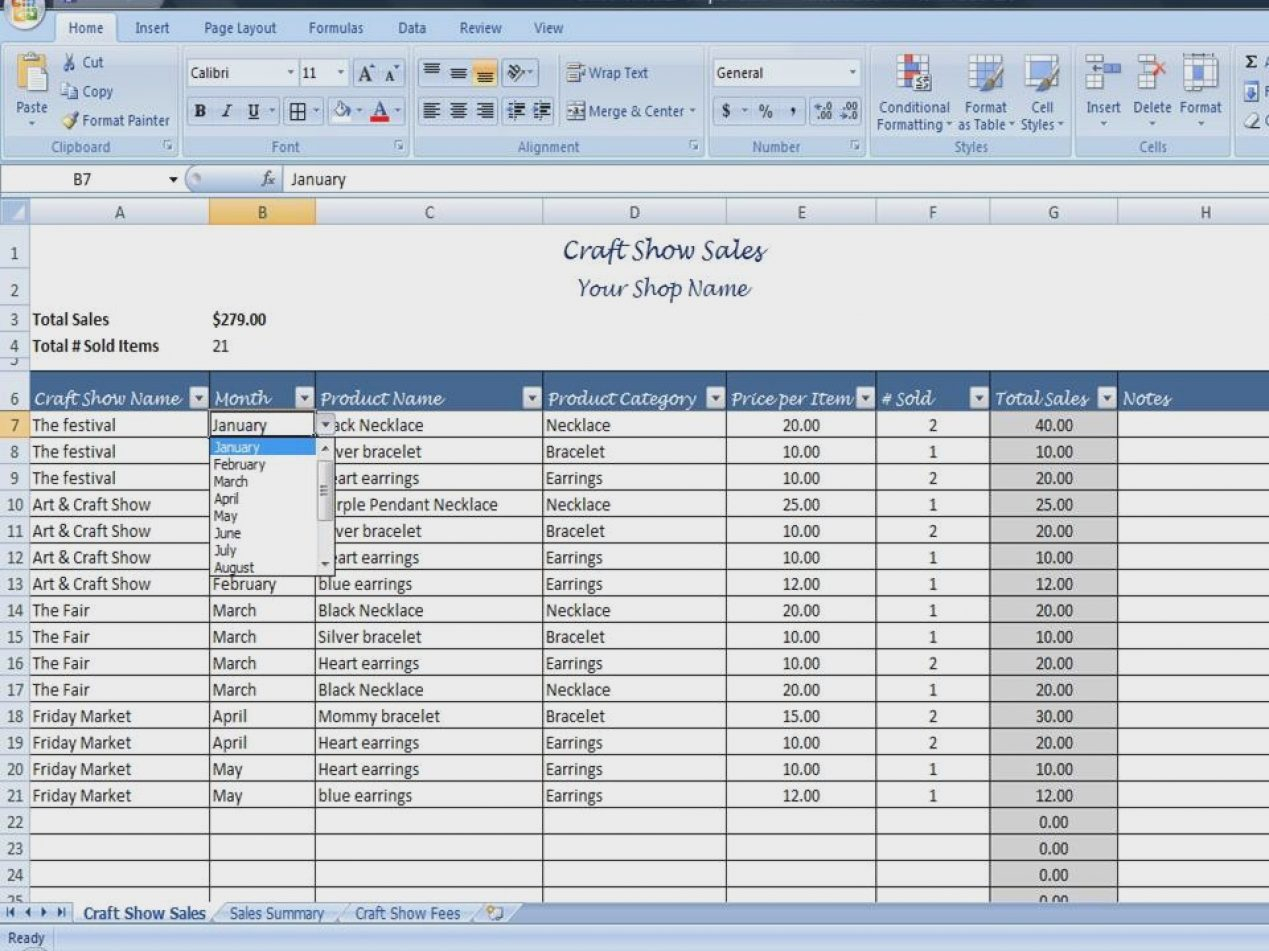The image size is (1269, 951).
Task: Click the Fill Color paint bucket
Action: (341, 111)
